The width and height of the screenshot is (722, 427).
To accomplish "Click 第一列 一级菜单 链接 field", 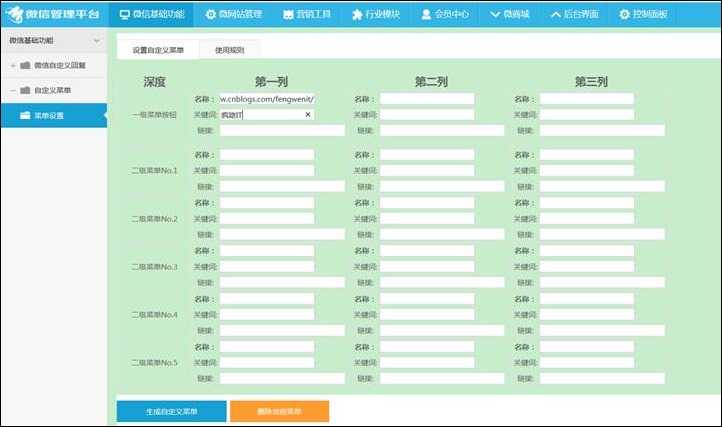I will (x=282, y=130).
